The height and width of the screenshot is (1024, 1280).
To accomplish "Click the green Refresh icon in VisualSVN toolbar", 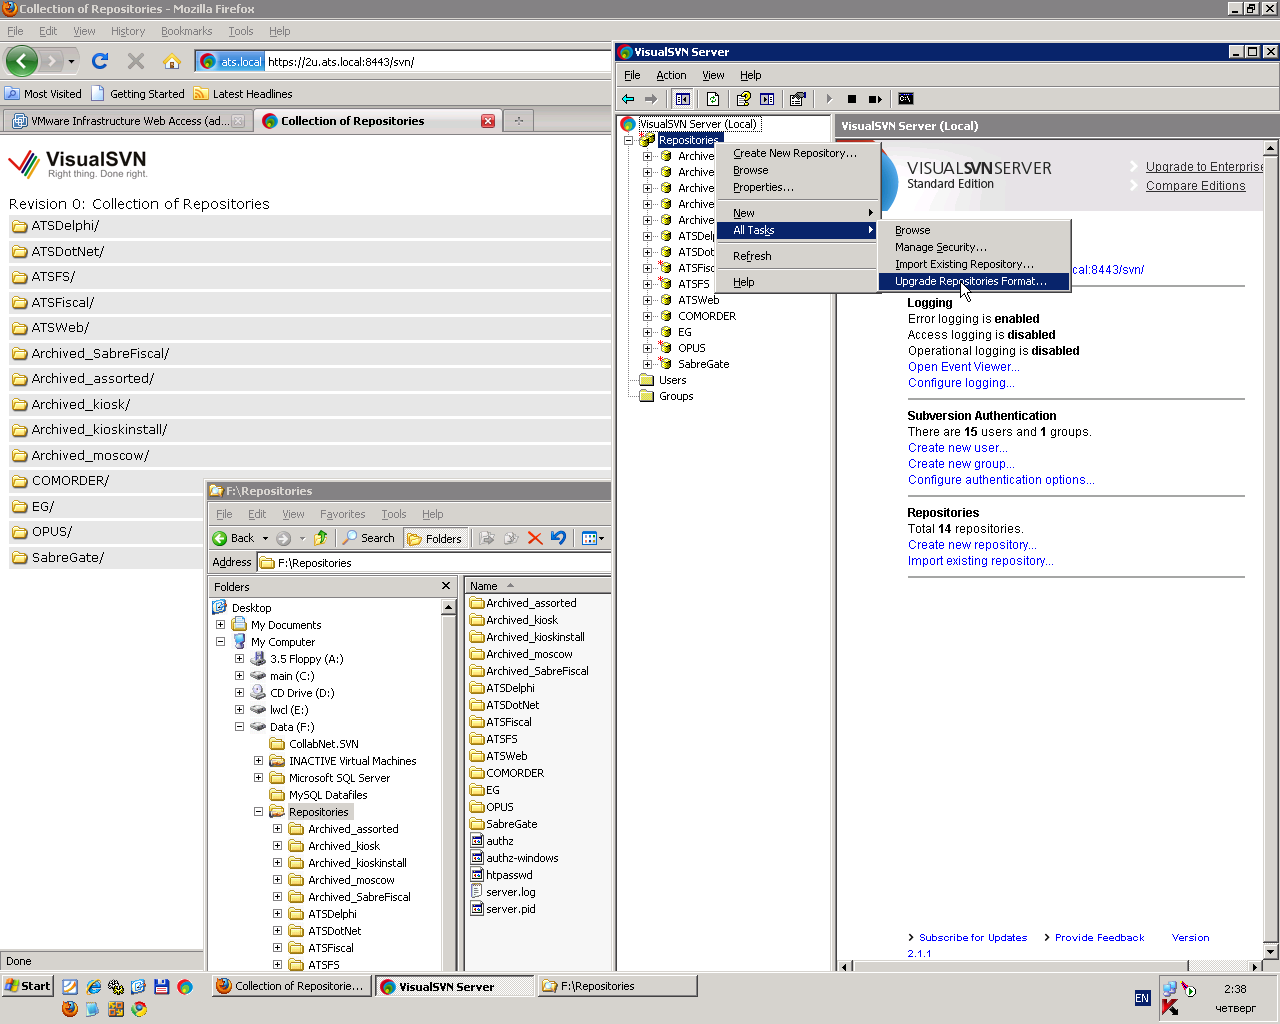I will [713, 99].
